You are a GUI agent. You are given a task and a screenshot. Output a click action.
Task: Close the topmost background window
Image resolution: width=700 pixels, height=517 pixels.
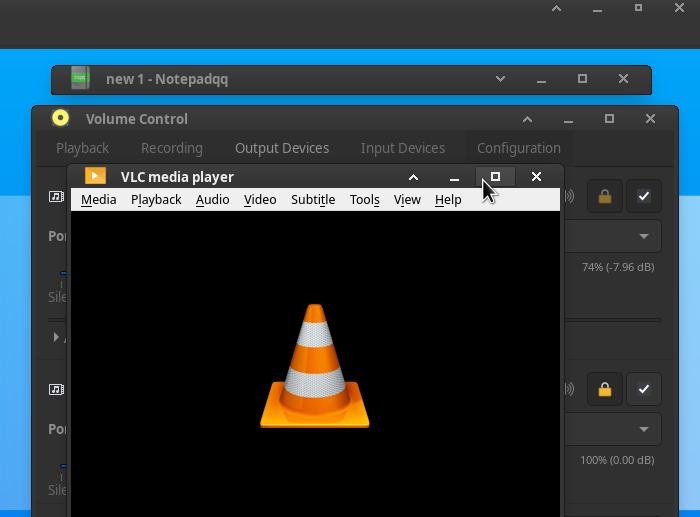[679, 8]
